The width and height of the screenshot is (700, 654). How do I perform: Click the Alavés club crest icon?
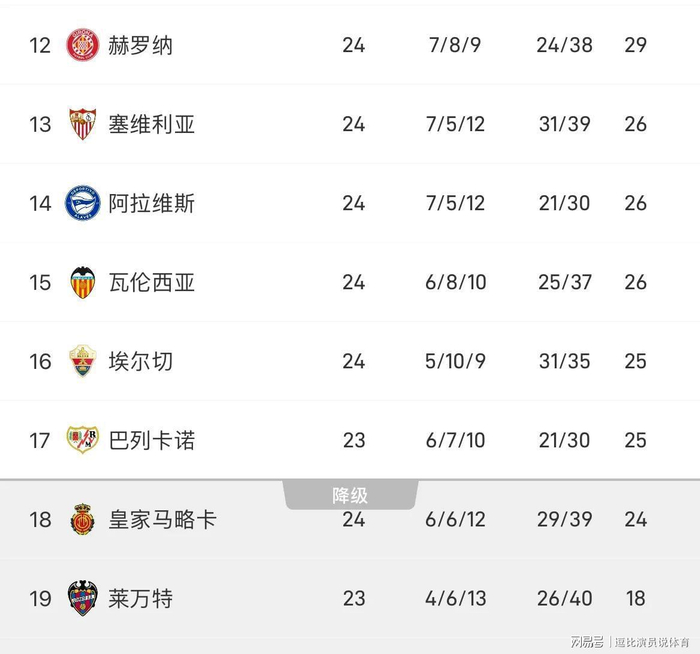point(83,203)
